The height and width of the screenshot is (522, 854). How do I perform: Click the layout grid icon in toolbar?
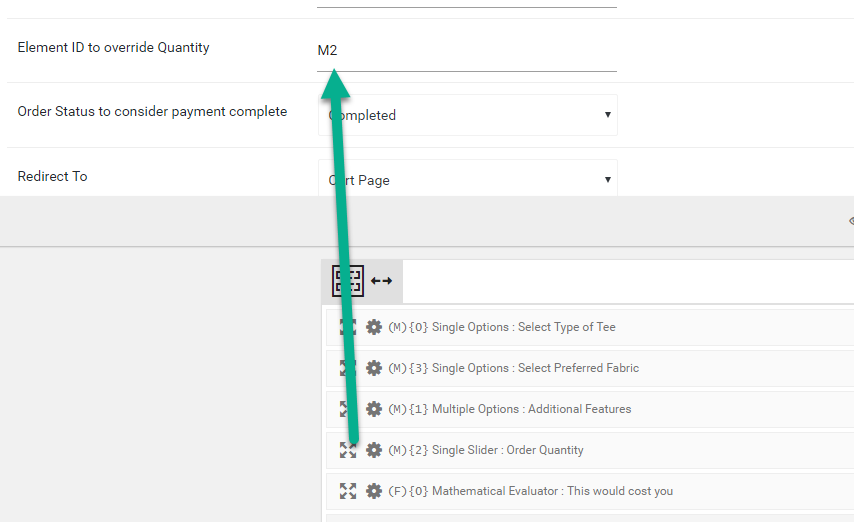tap(348, 281)
